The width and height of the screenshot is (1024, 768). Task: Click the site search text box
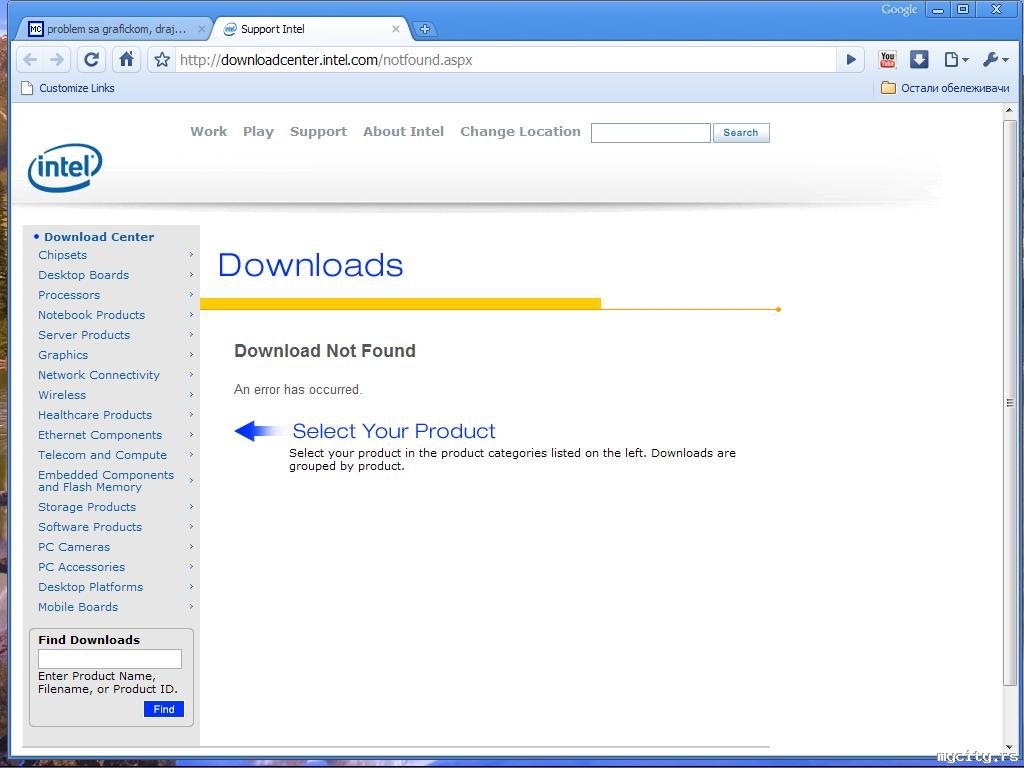point(650,133)
